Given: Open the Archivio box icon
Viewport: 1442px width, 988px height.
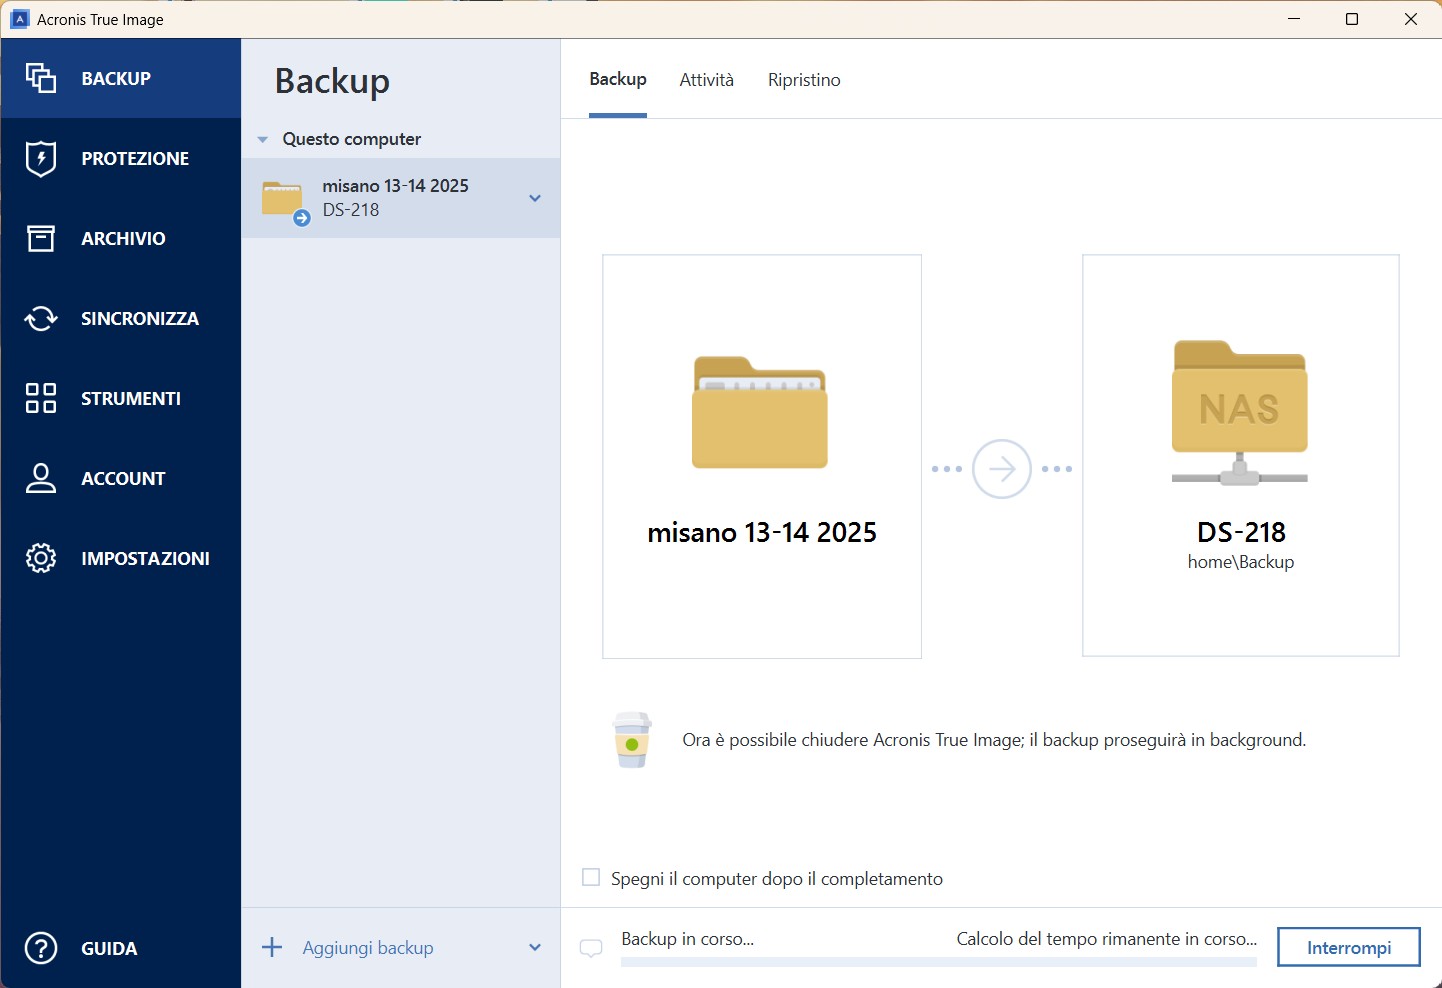Looking at the screenshot, I should (x=41, y=238).
